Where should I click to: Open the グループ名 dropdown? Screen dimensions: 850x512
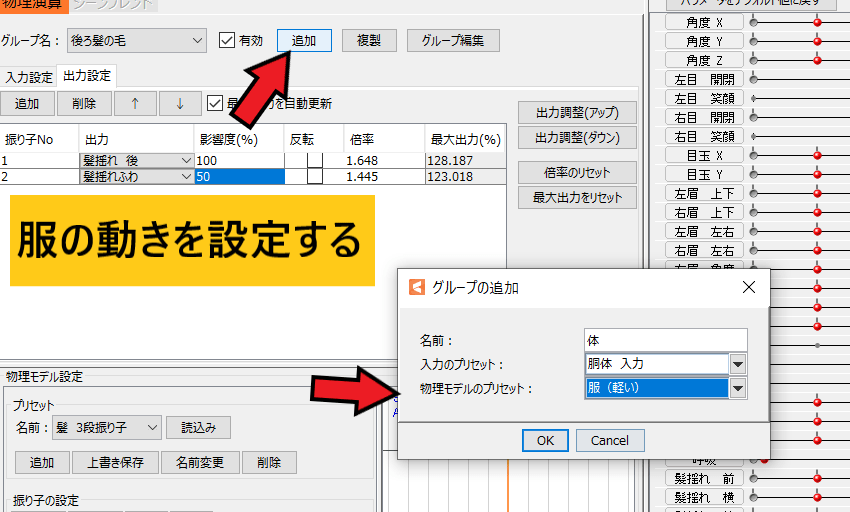point(196,41)
